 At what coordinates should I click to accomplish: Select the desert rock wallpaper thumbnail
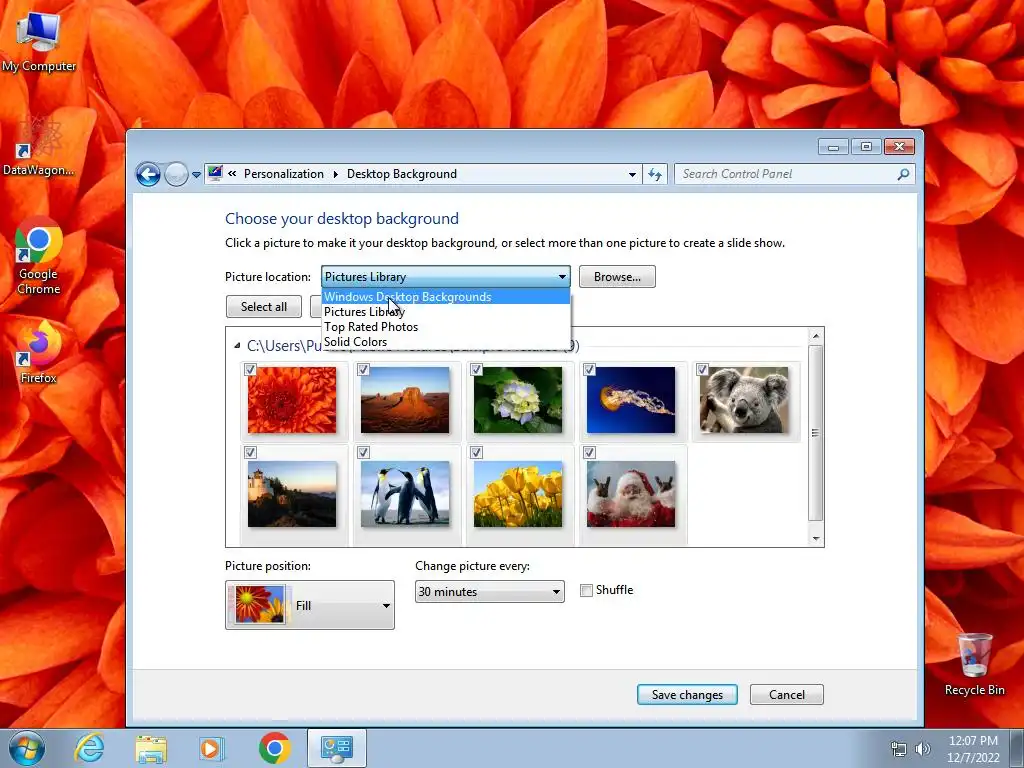[405, 400]
